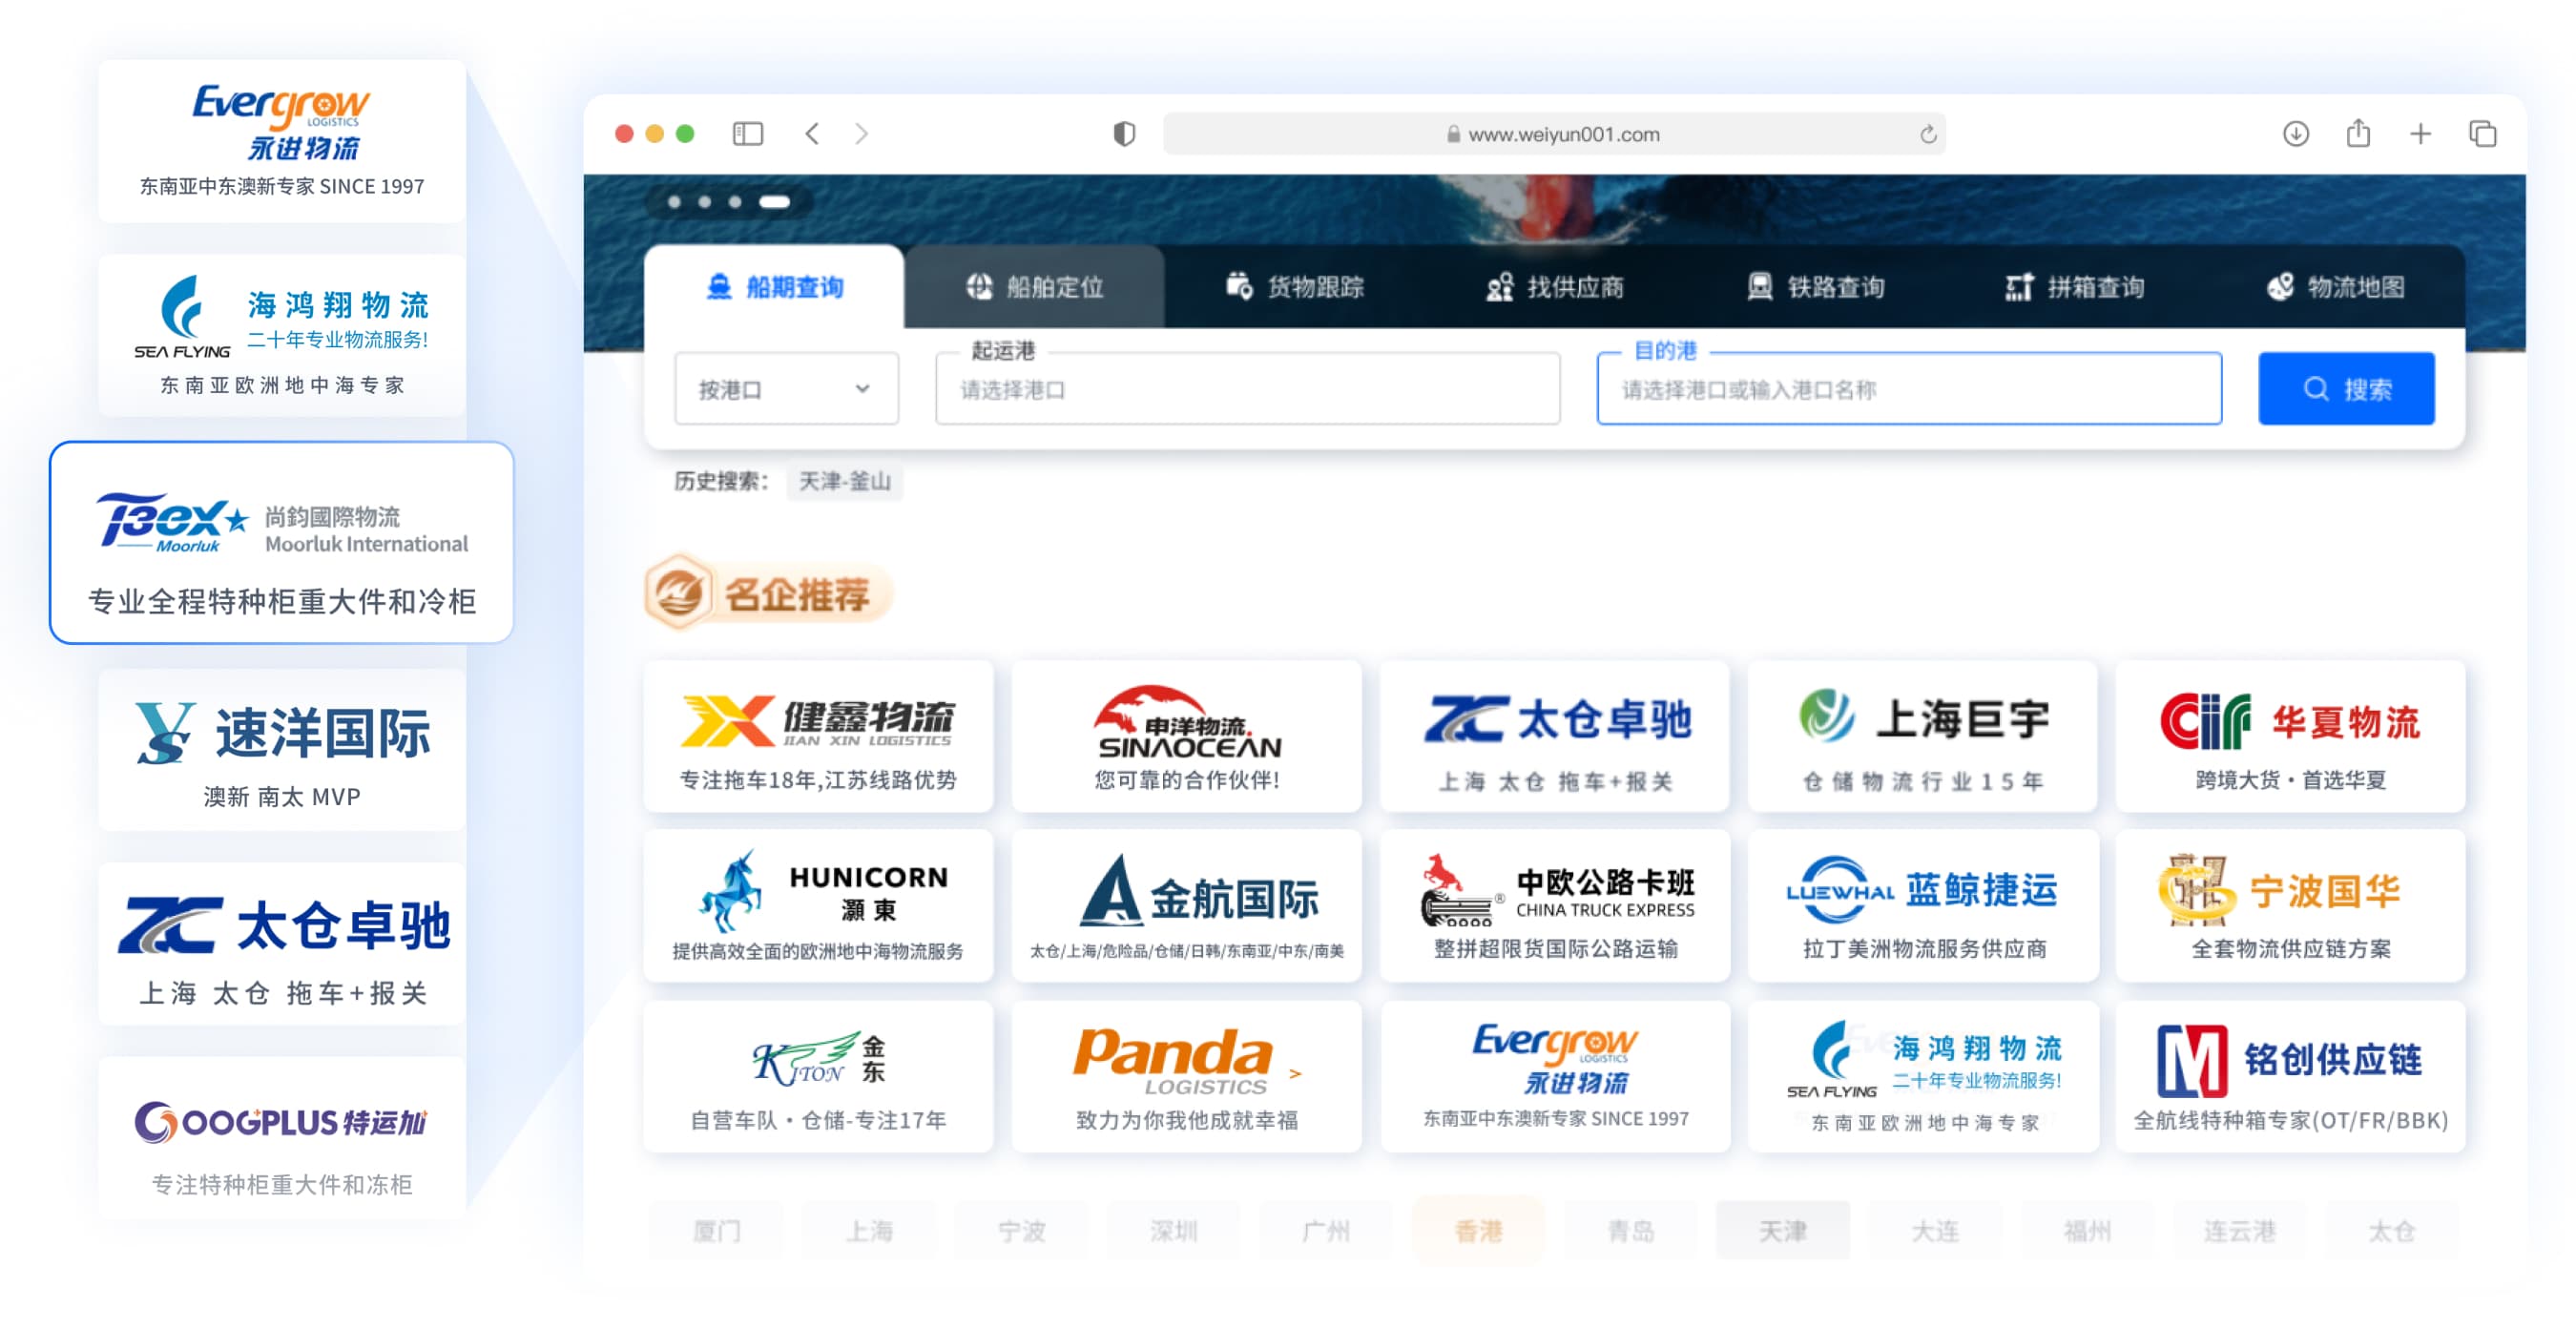
Task: Show the tab overview icon
Action: pos(2482,134)
